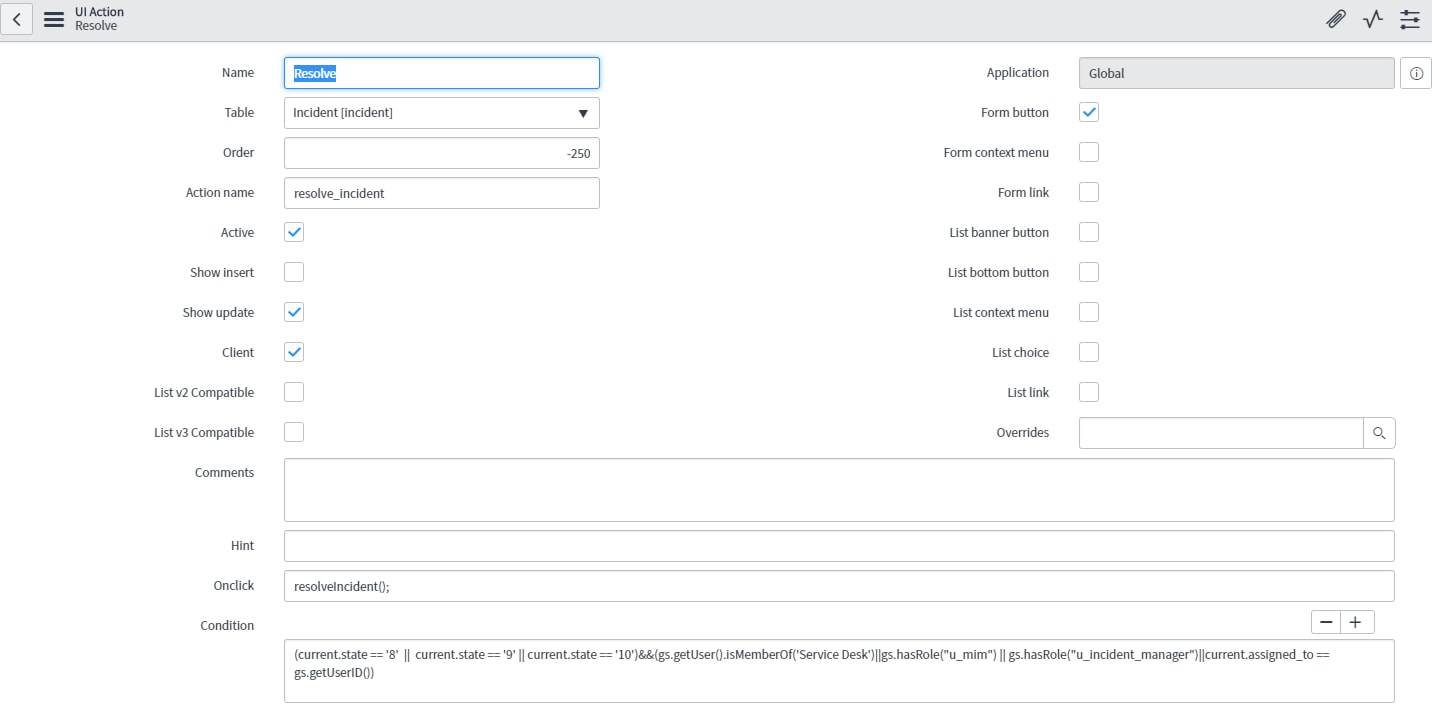The height and width of the screenshot is (710, 1432).
Task: Check the List context menu box
Action: 1089,312
